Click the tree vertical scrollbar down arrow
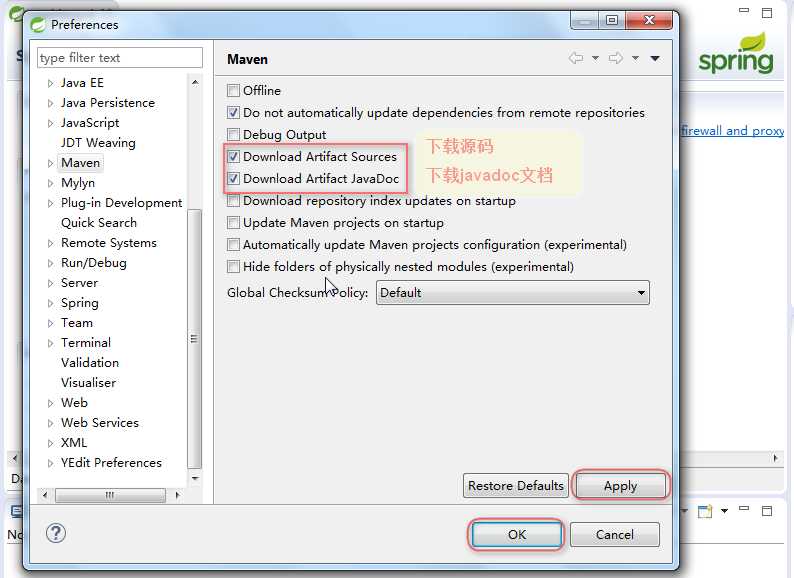Viewport: 794px width, 578px height. 195,478
